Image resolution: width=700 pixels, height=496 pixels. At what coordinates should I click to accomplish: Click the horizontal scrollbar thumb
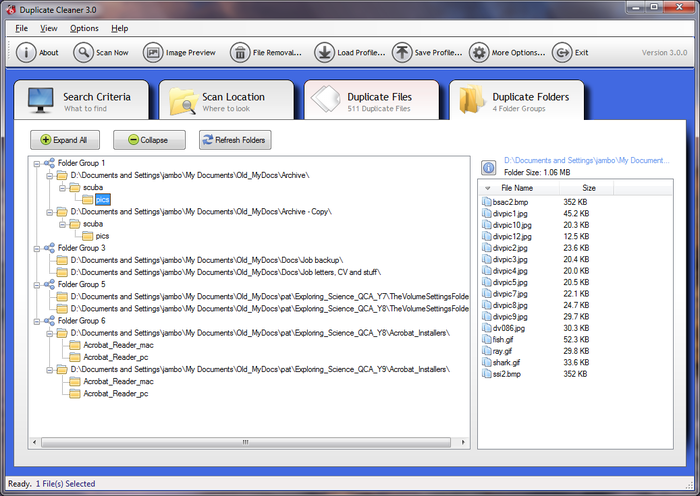point(246,442)
